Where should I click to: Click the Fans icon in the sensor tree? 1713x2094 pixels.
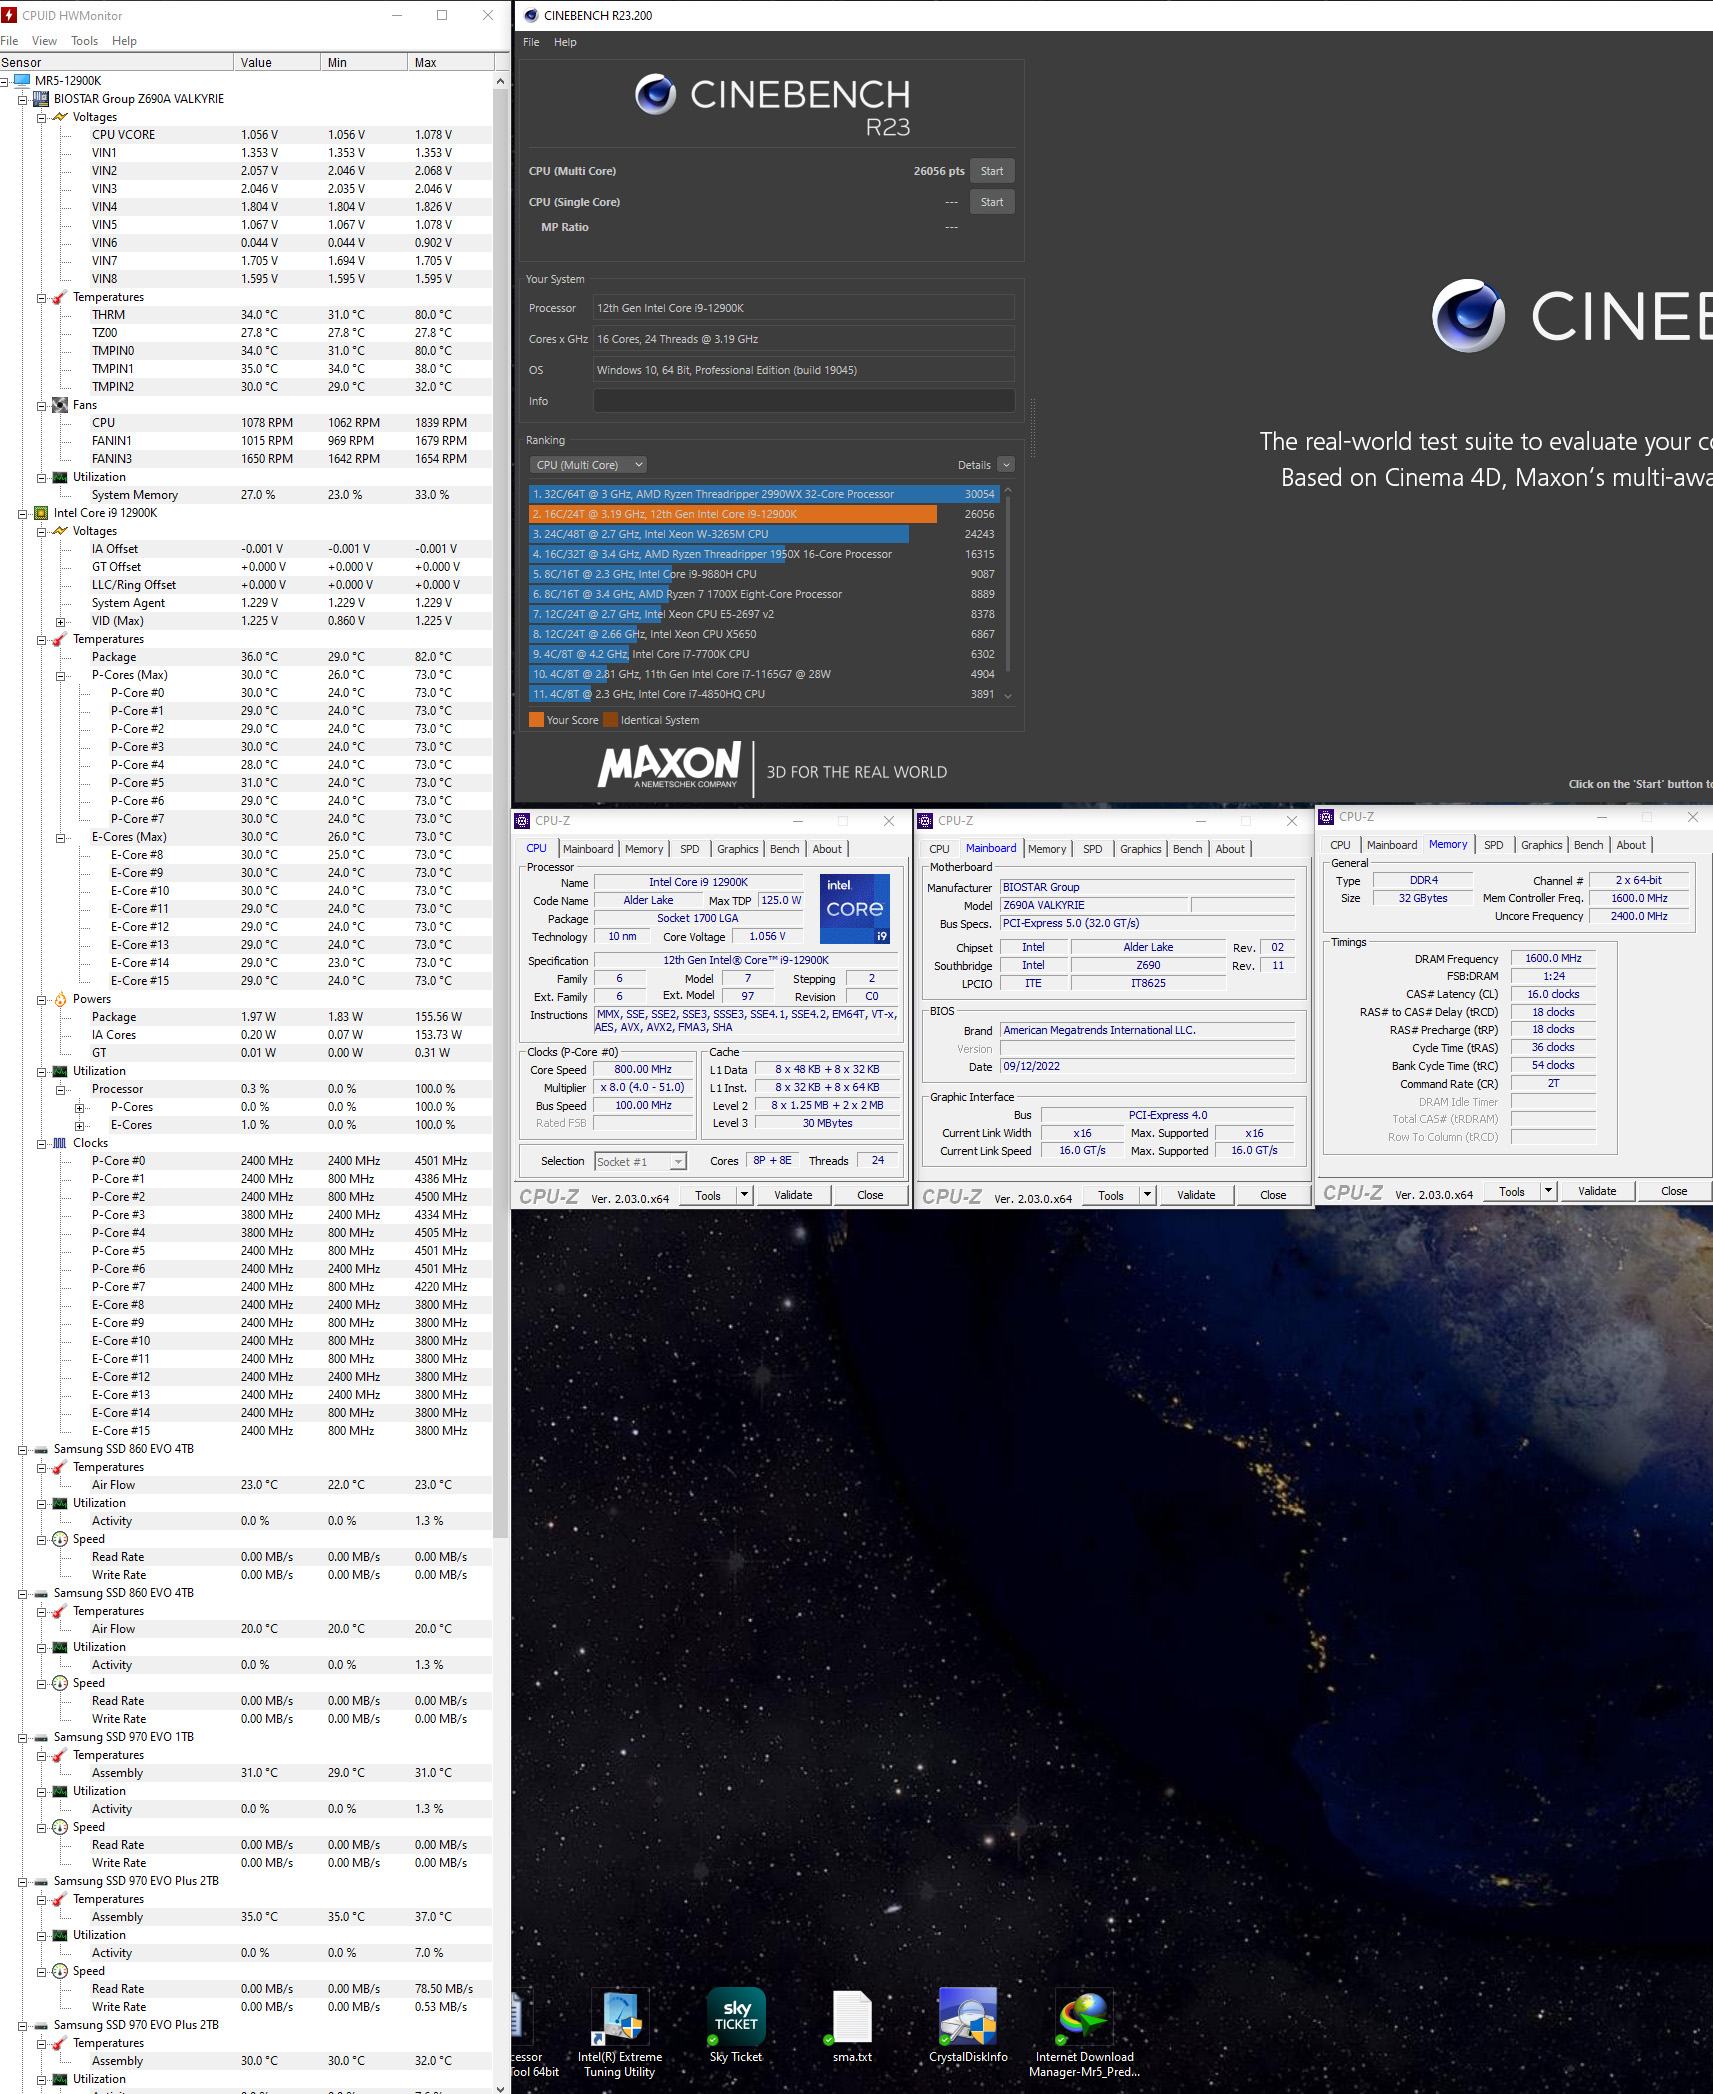click(60, 405)
